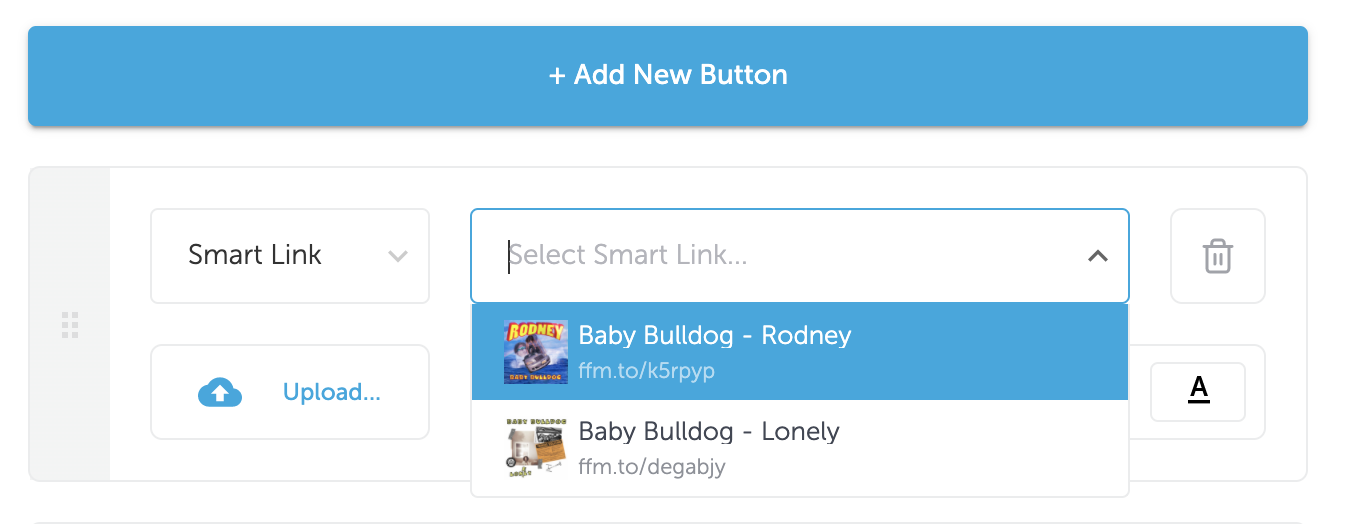Collapse the Smart Link list with up chevron
1370x524 pixels.
tap(1097, 256)
